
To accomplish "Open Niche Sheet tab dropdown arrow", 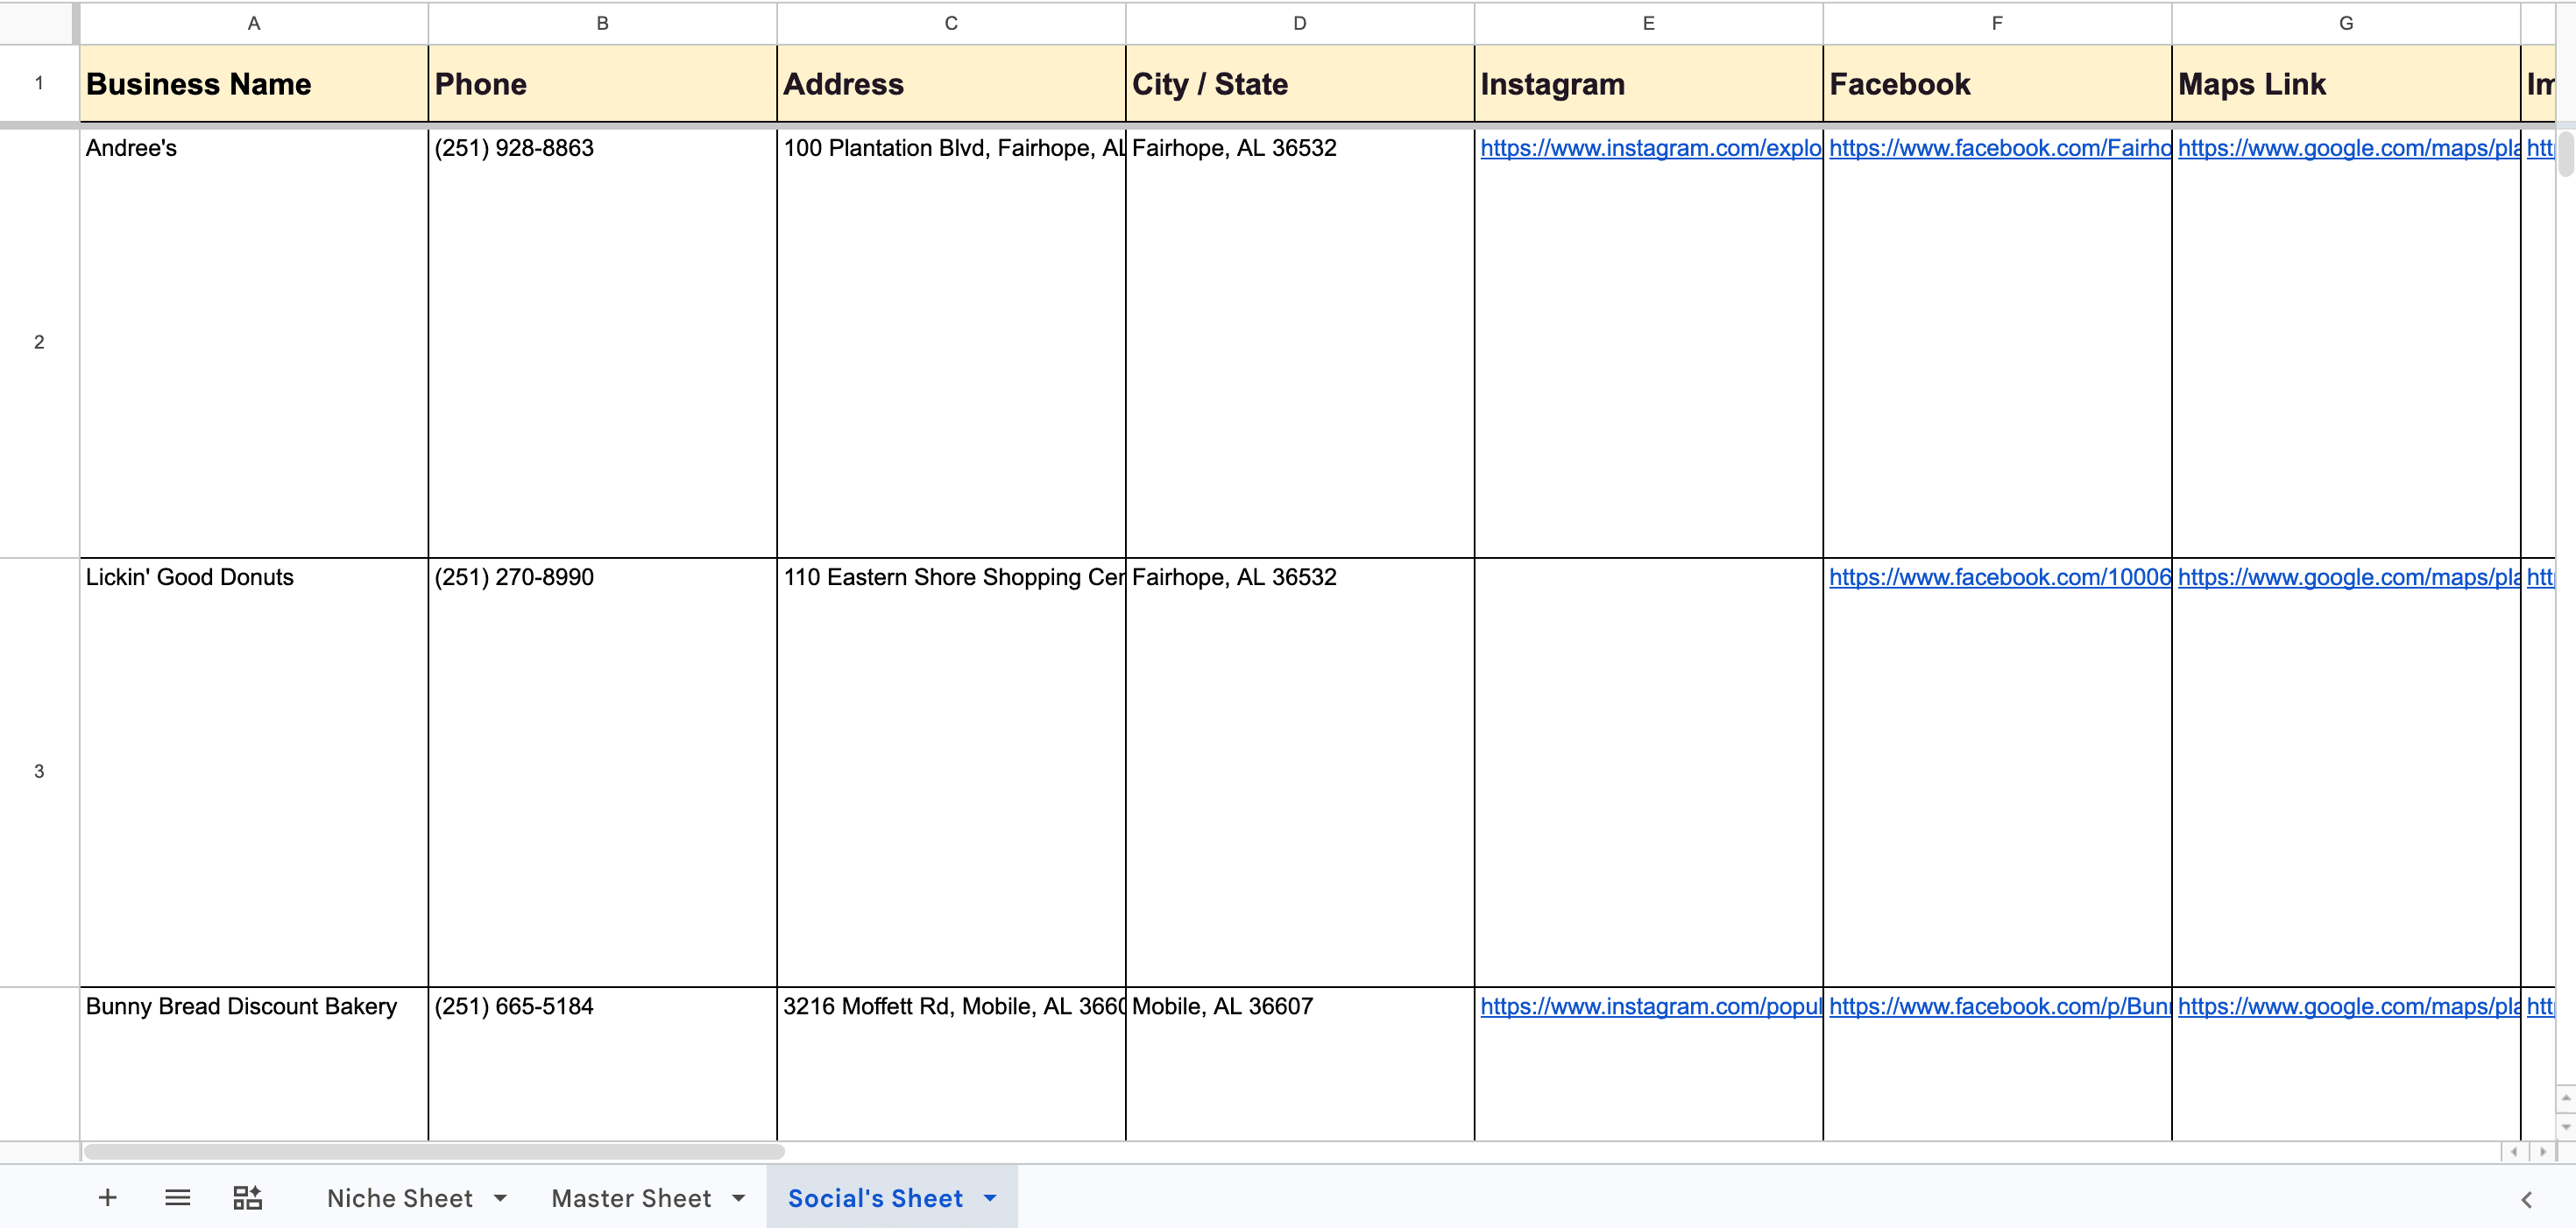I will coord(500,1197).
